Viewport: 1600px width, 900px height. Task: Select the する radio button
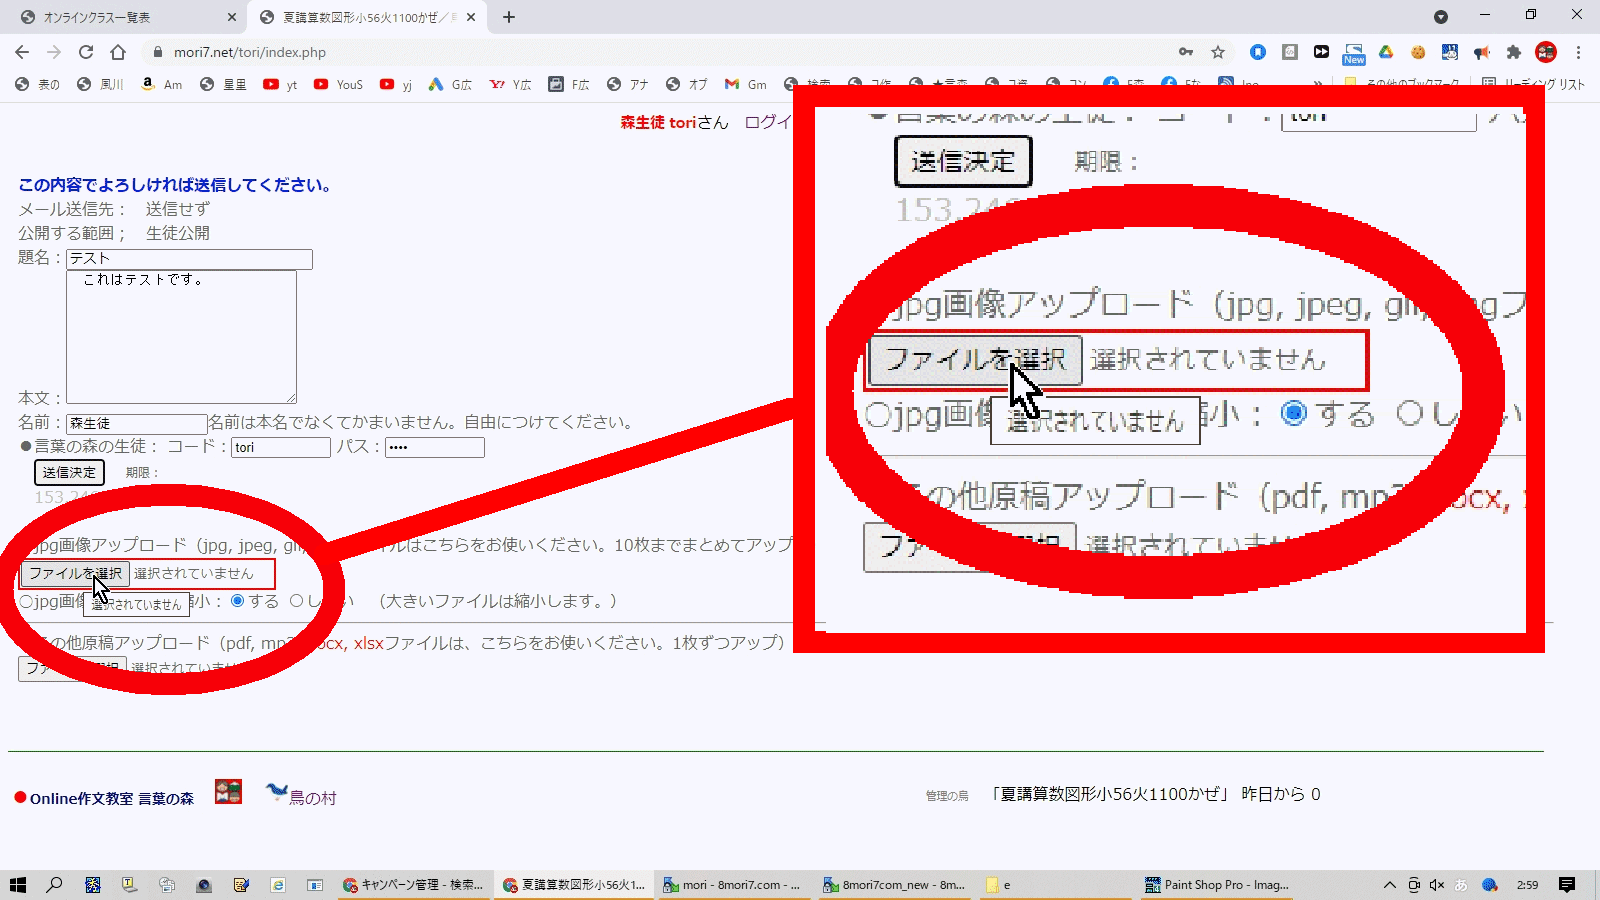pyautogui.click(x=238, y=601)
